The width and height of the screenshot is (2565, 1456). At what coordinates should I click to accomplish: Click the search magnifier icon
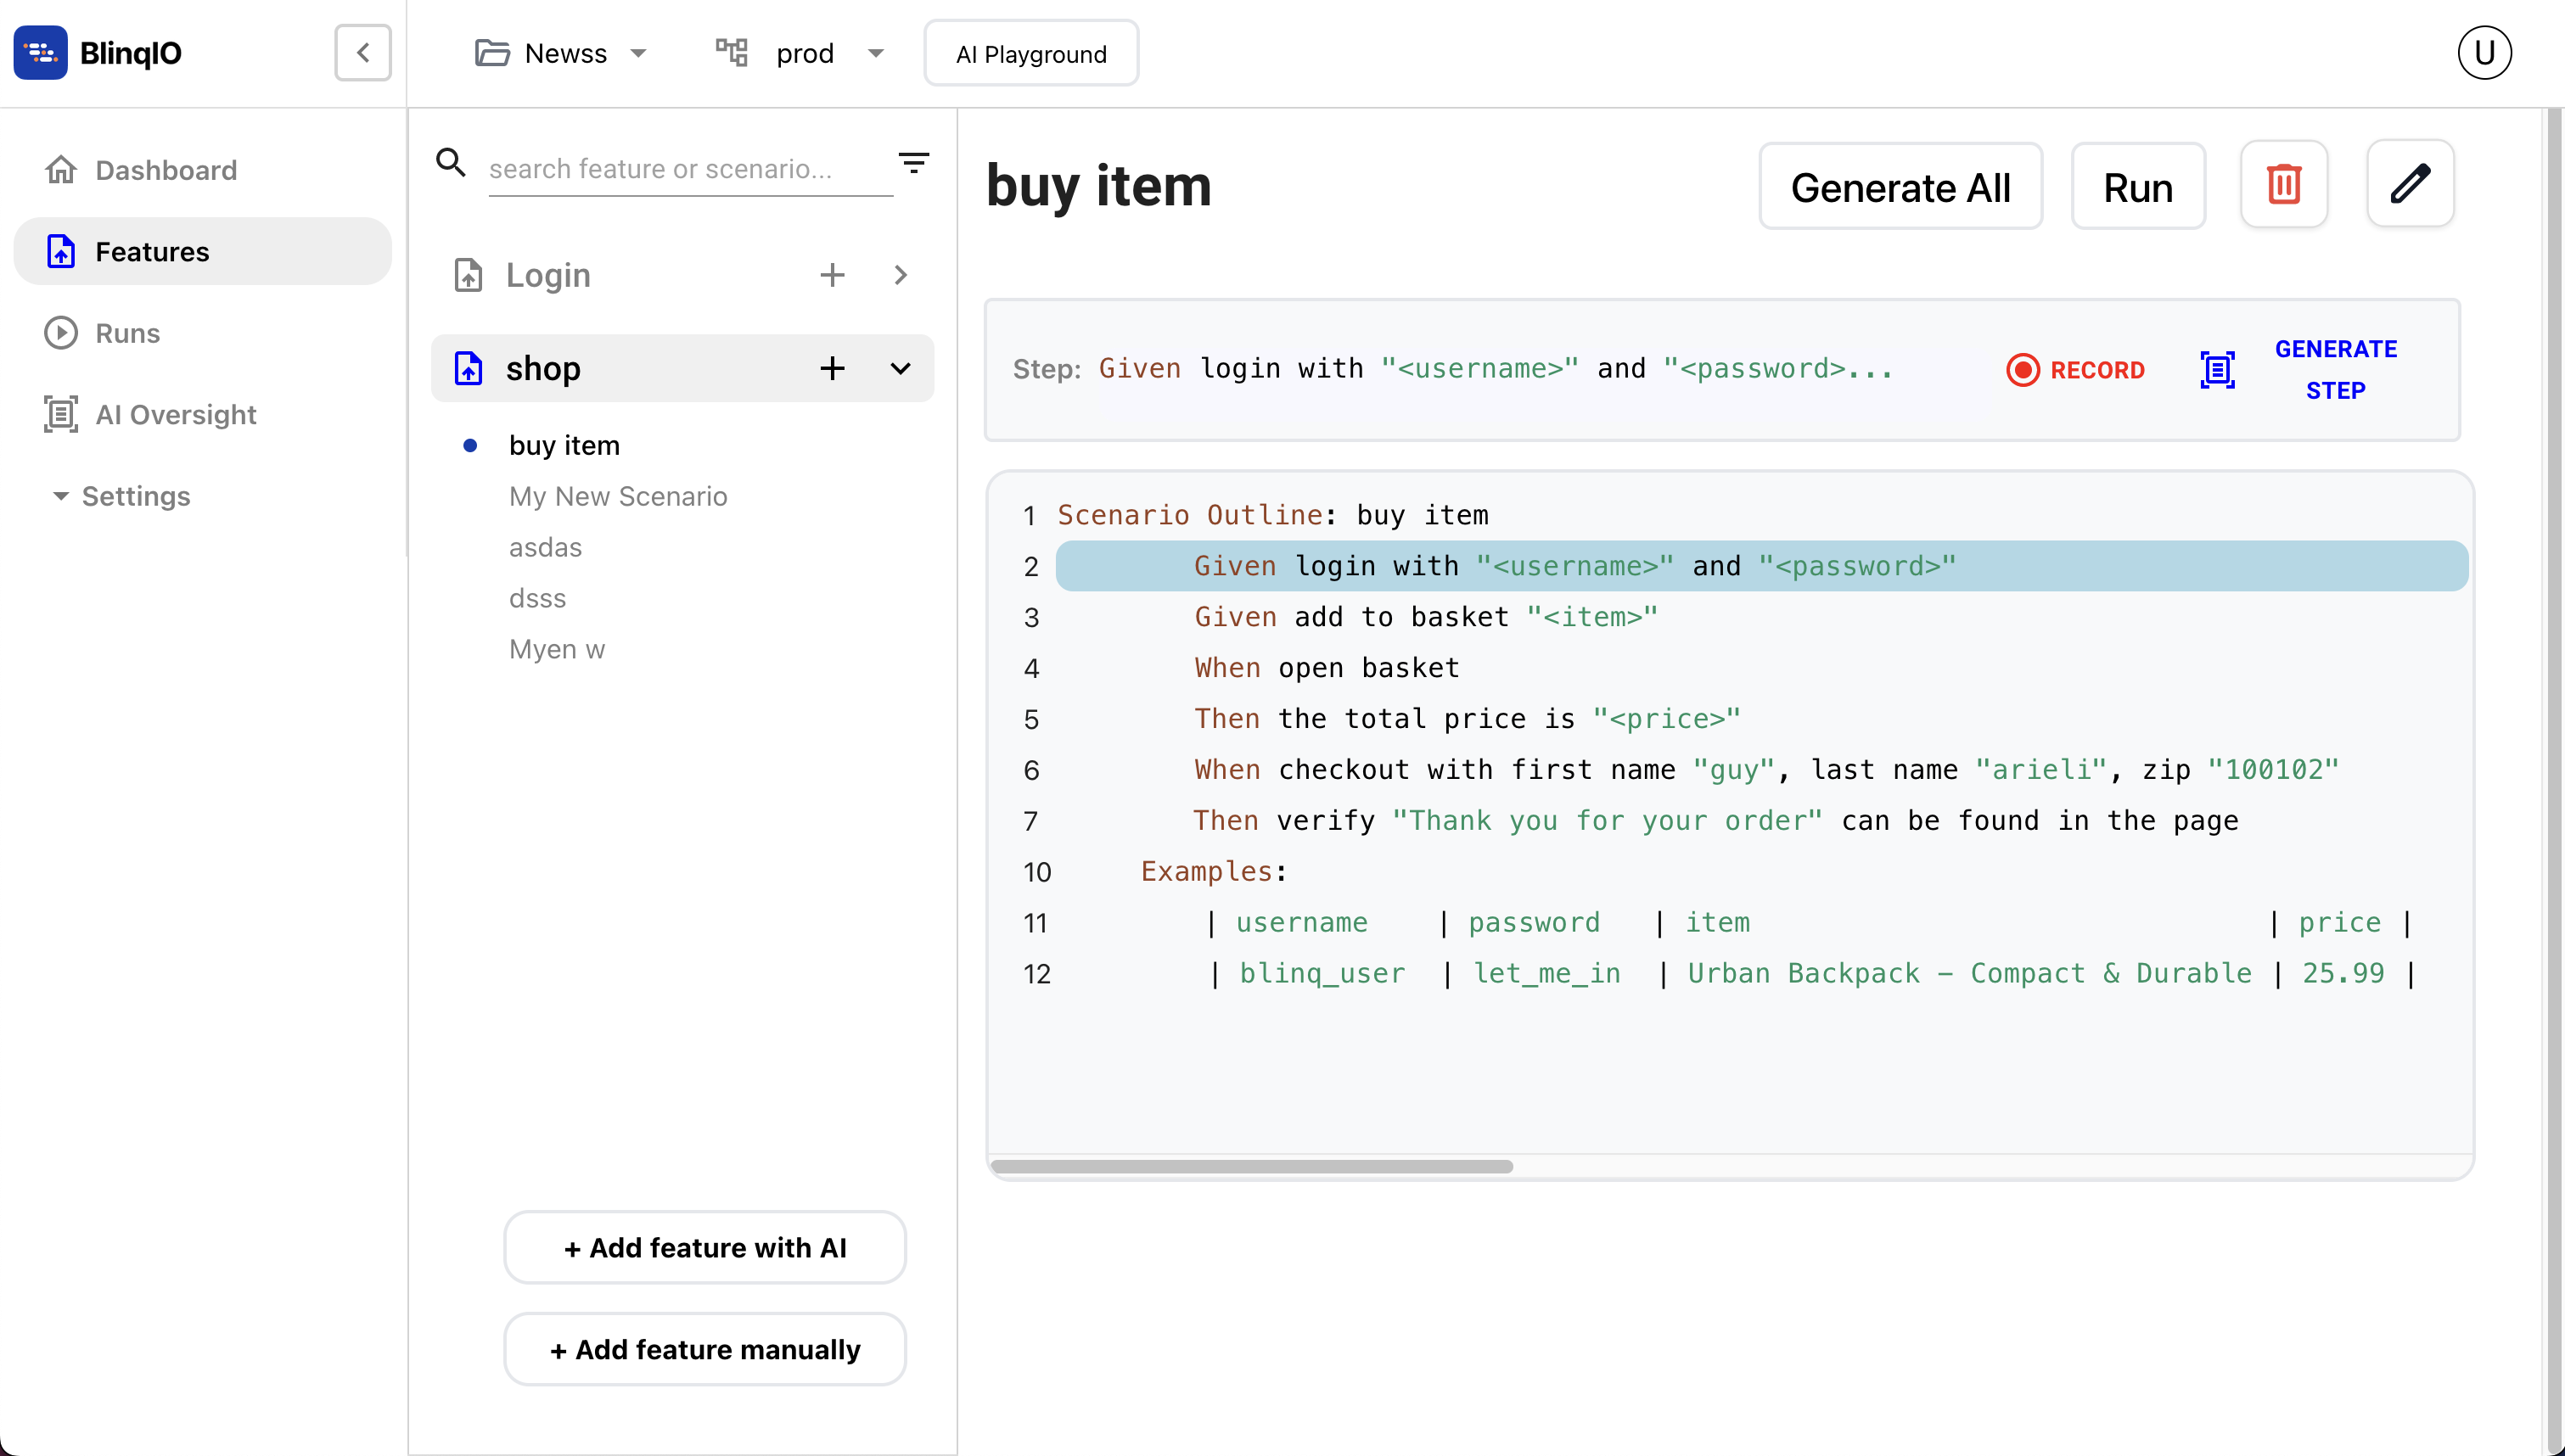[x=451, y=162]
